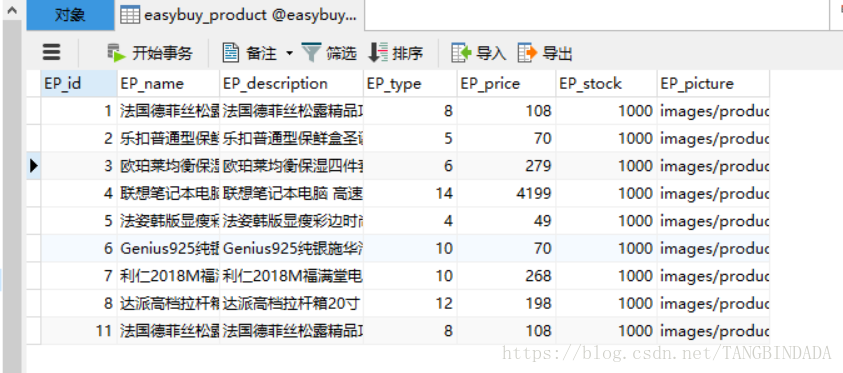This screenshot has width=843, height=373.
Task: Select the name cell 联想笔记本电脑
Action: point(168,193)
